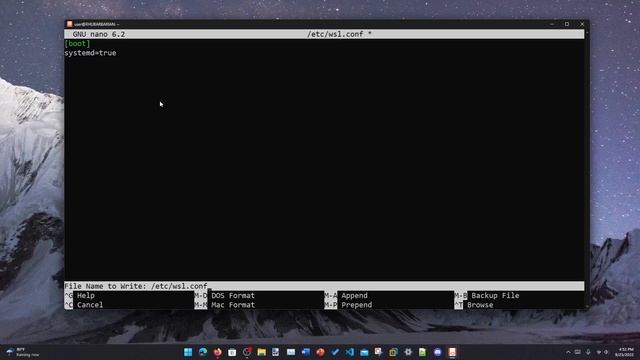640x360 pixels.
Task: Open network and volume quick settings
Action: [x=602, y=352]
